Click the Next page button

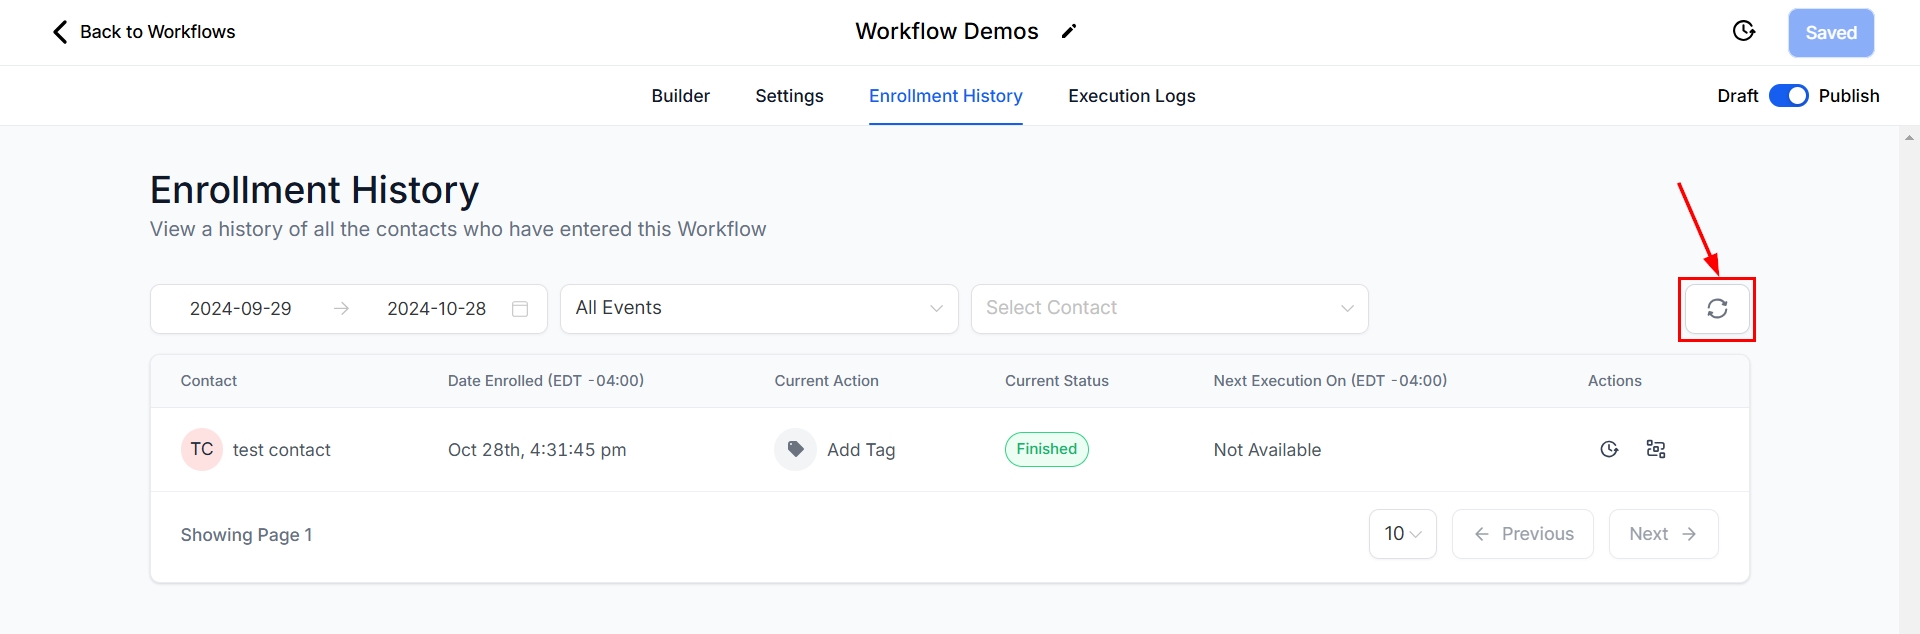tap(1662, 534)
